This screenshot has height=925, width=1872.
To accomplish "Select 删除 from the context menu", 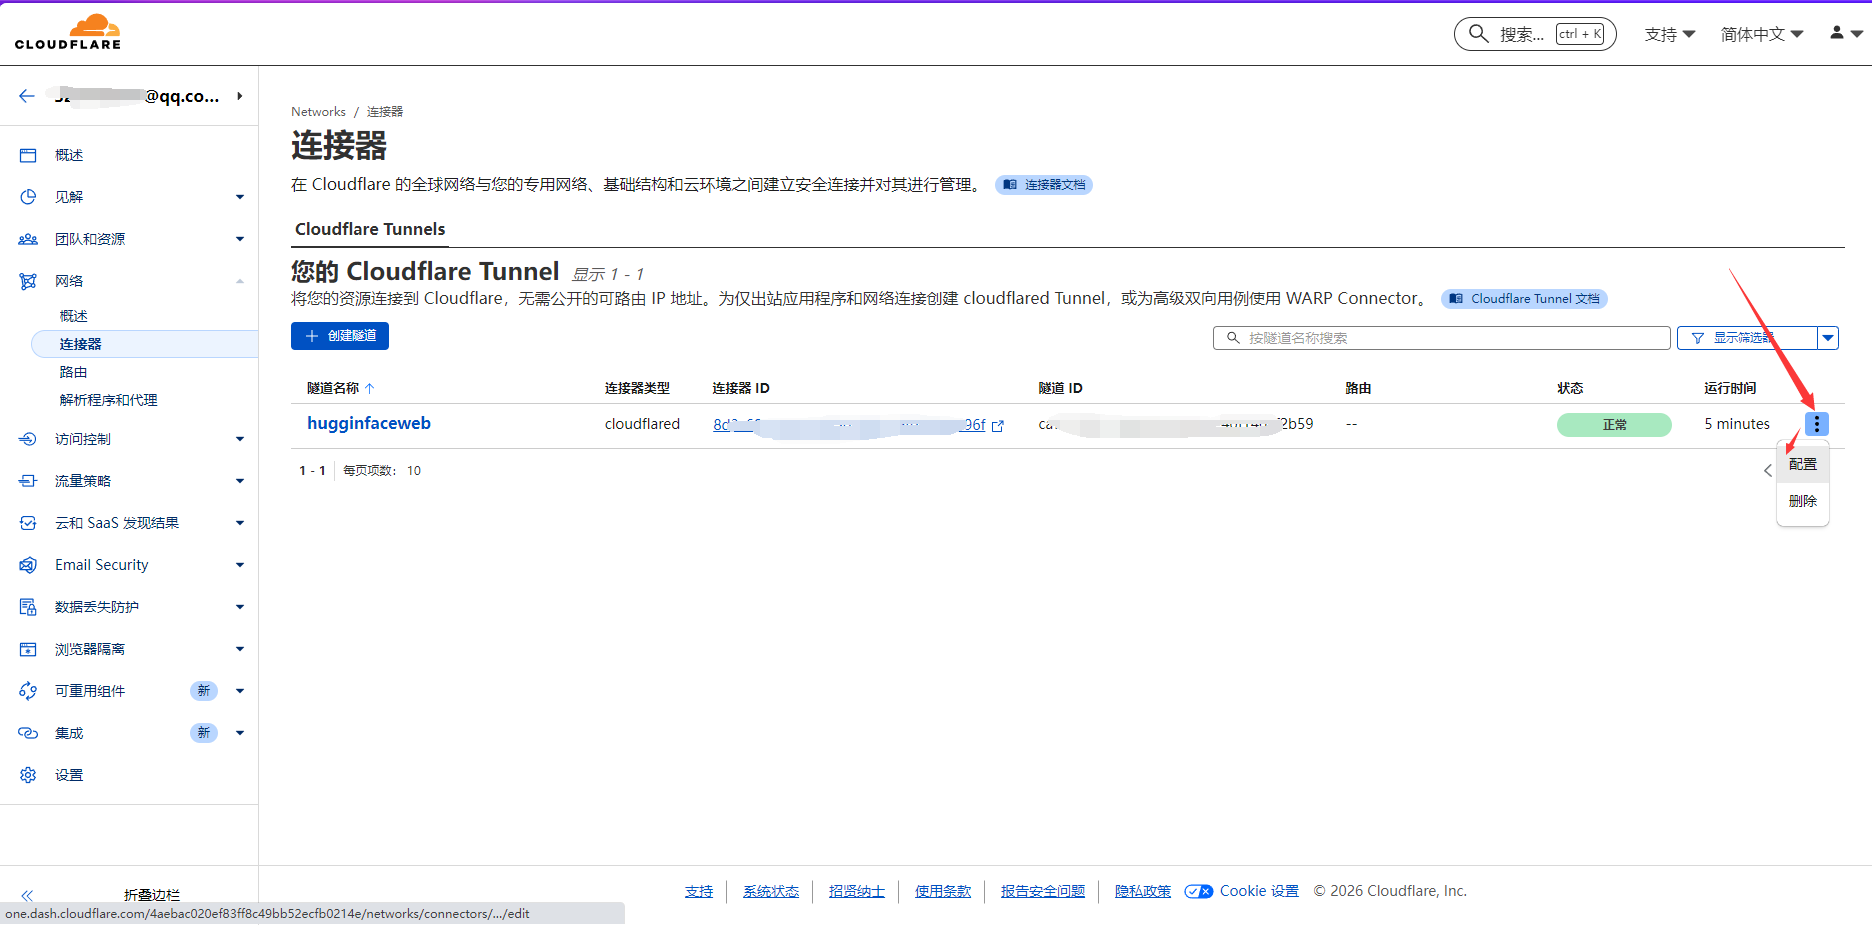I will (1802, 501).
